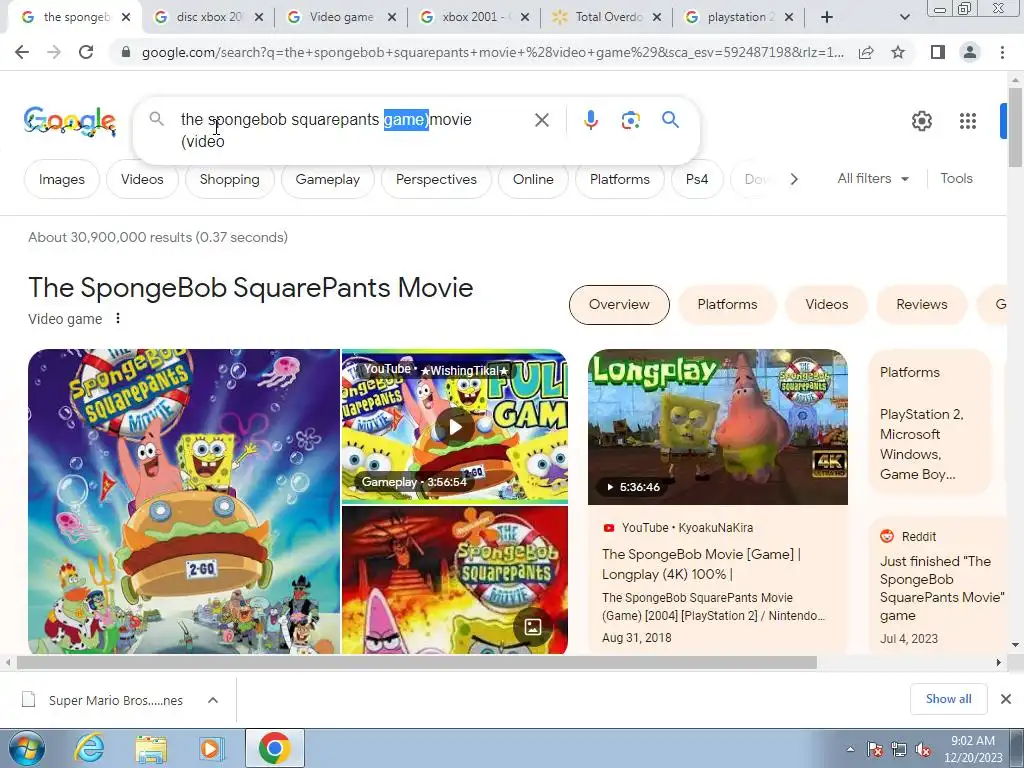Click the volume icon in tray
The width and height of the screenshot is (1024, 768).
tap(923, 749)
